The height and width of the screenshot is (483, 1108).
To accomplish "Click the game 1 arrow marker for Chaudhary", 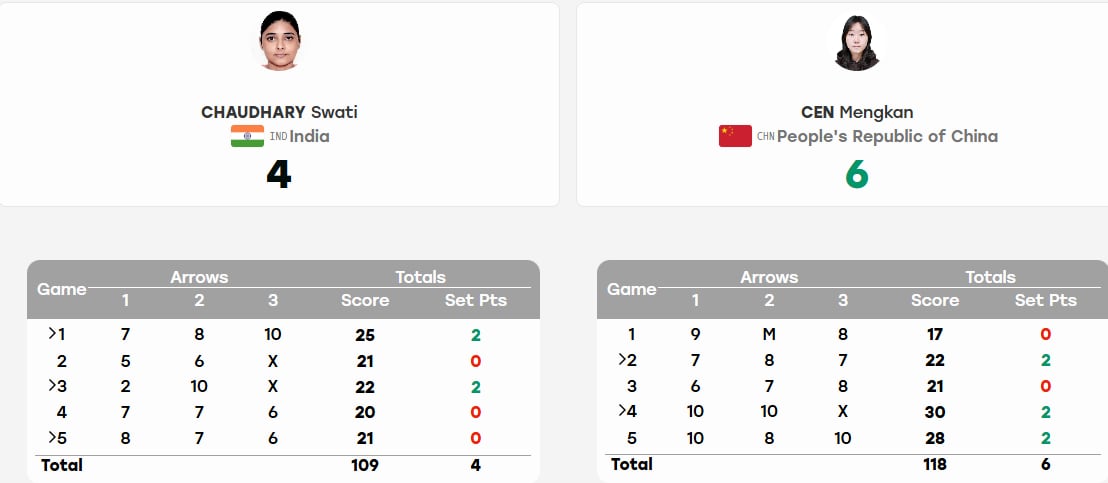I will [x=52, y=333].
